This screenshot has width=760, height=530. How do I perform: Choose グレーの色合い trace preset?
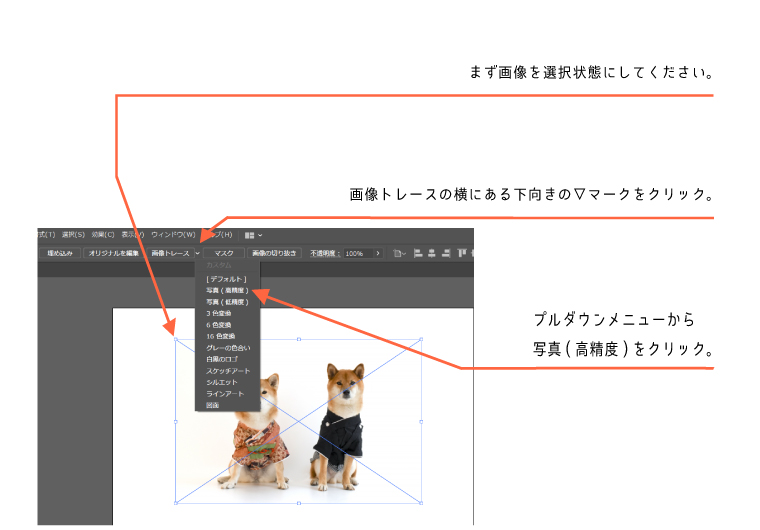click(x=227, y=348)
